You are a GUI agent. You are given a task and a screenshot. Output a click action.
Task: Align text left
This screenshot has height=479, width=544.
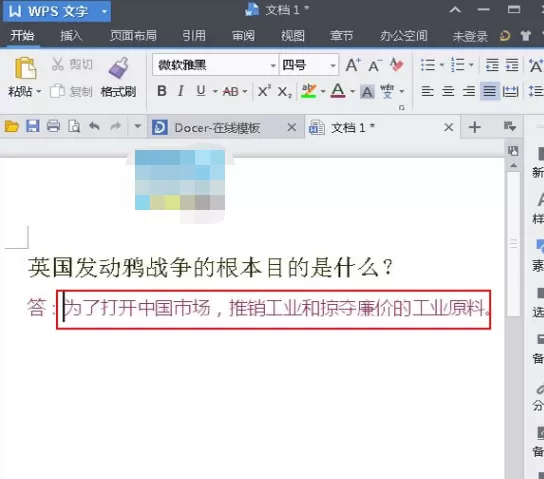tap(427, 92)
